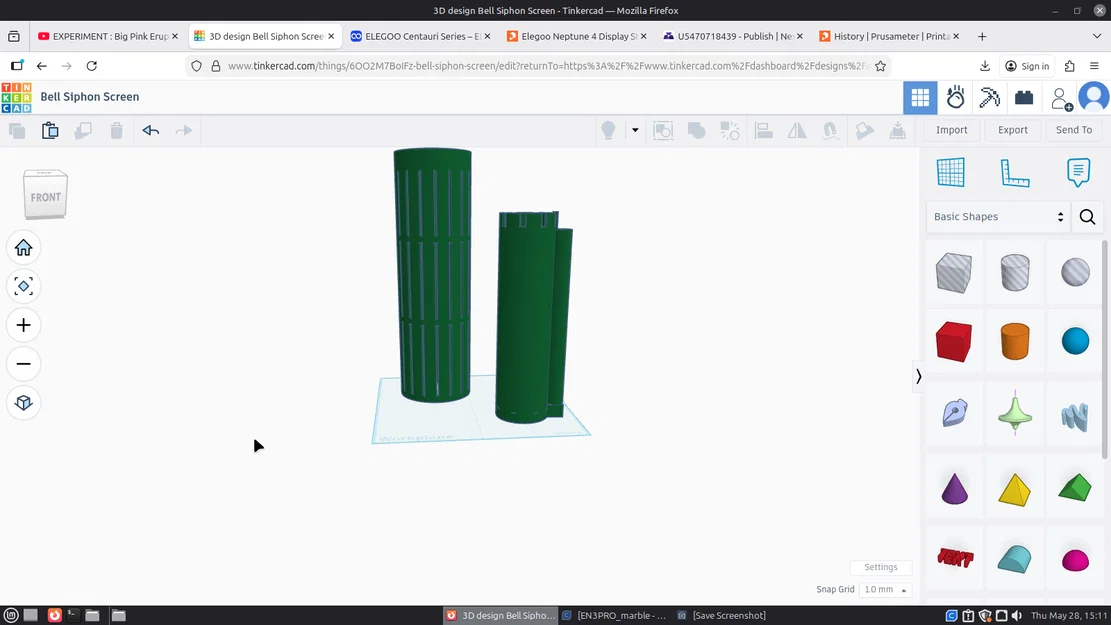Select the green Roof shape

(1075, 488)
